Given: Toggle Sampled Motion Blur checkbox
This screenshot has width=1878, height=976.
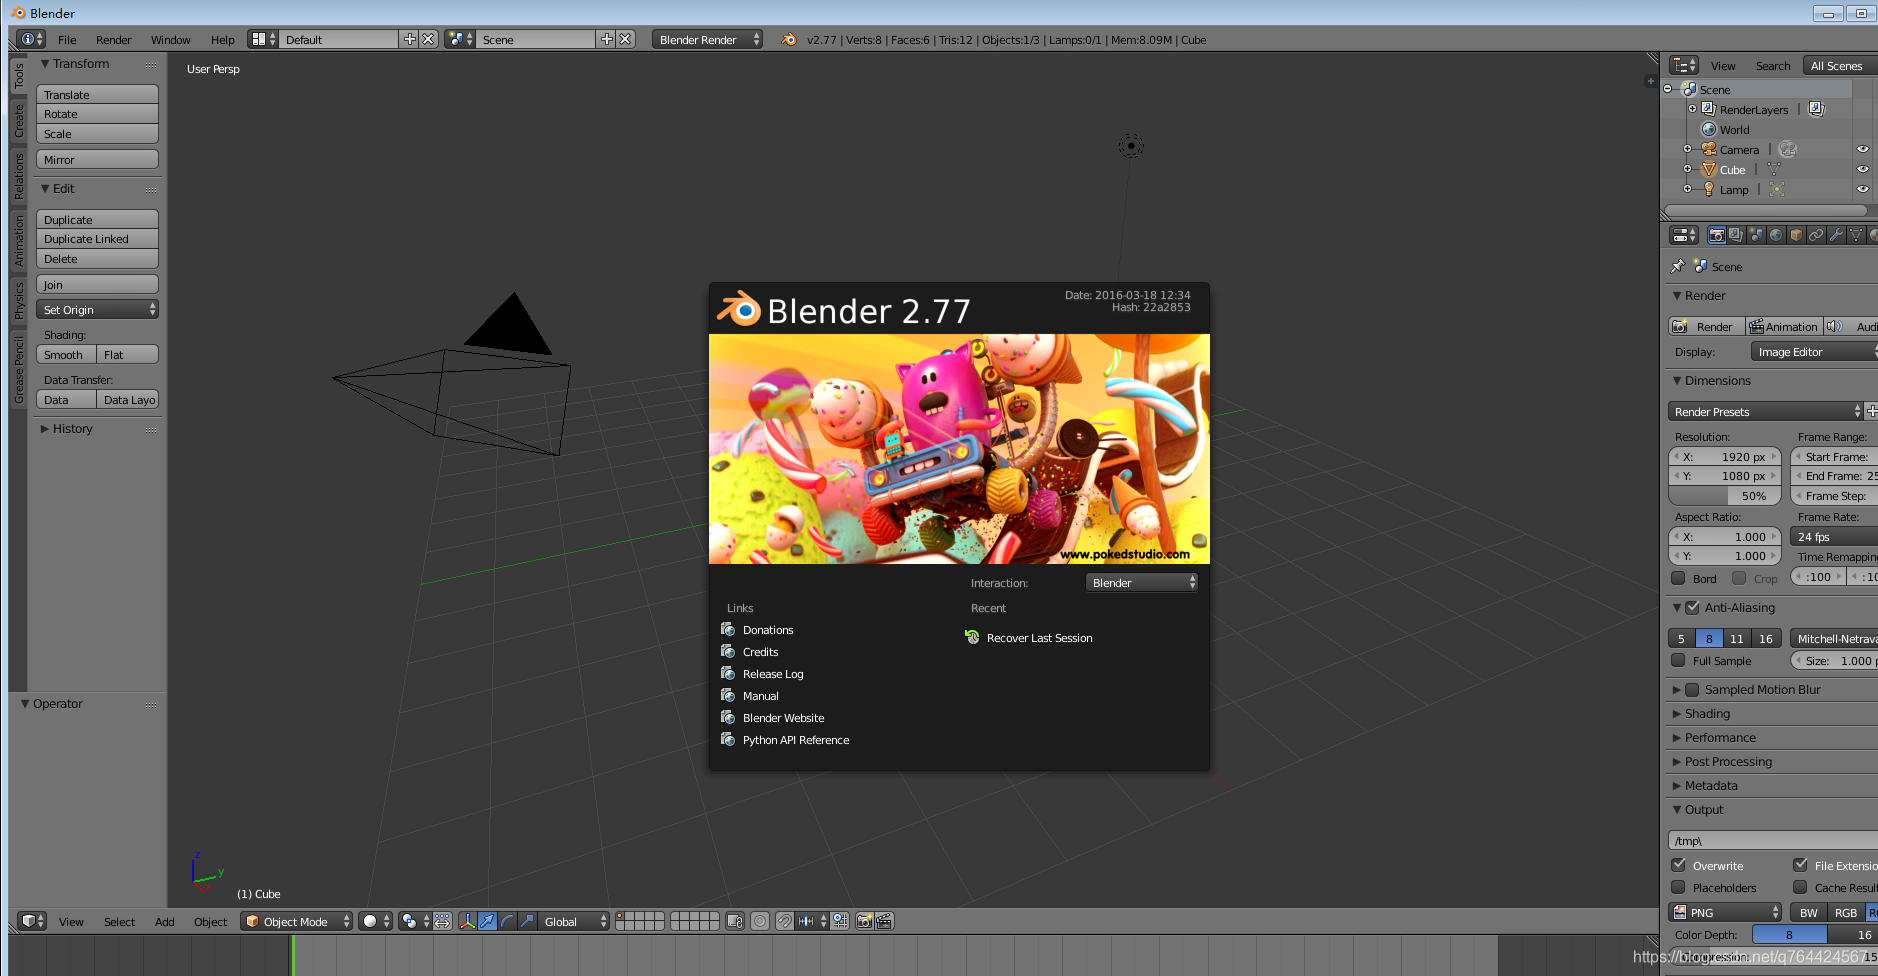Looking at the screenshot, I should click(1692, 689).
